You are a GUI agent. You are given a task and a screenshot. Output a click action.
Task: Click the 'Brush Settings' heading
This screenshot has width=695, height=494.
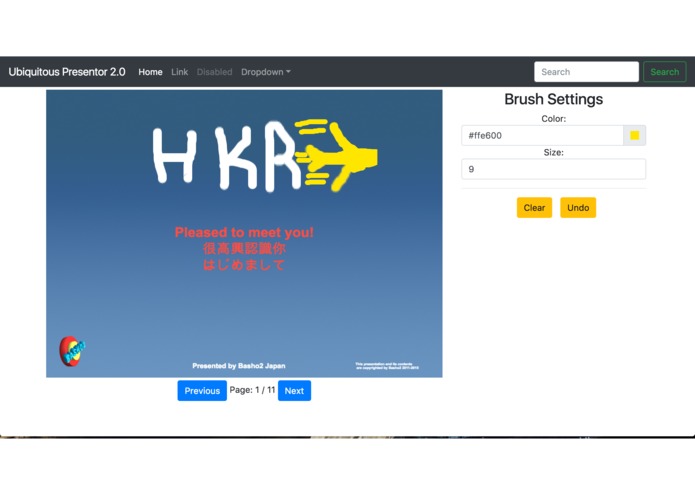[x=553, y=99]
